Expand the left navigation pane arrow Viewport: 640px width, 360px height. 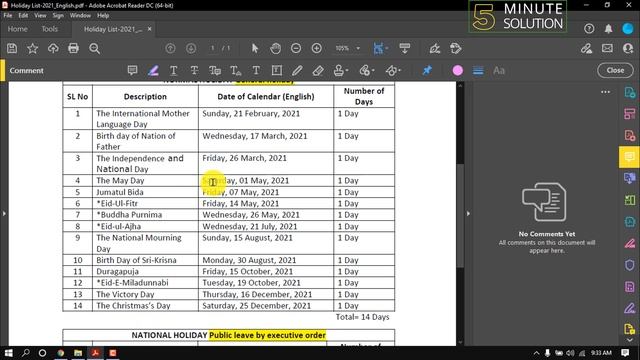pyautogui.click(x=4, y=213)
